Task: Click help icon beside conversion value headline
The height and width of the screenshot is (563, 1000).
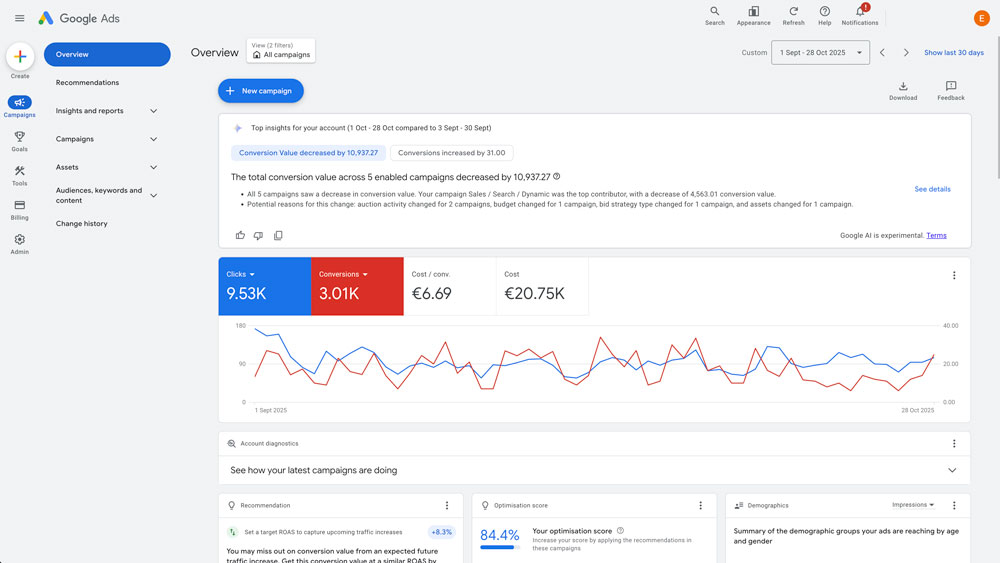Action: coord(557,177)
